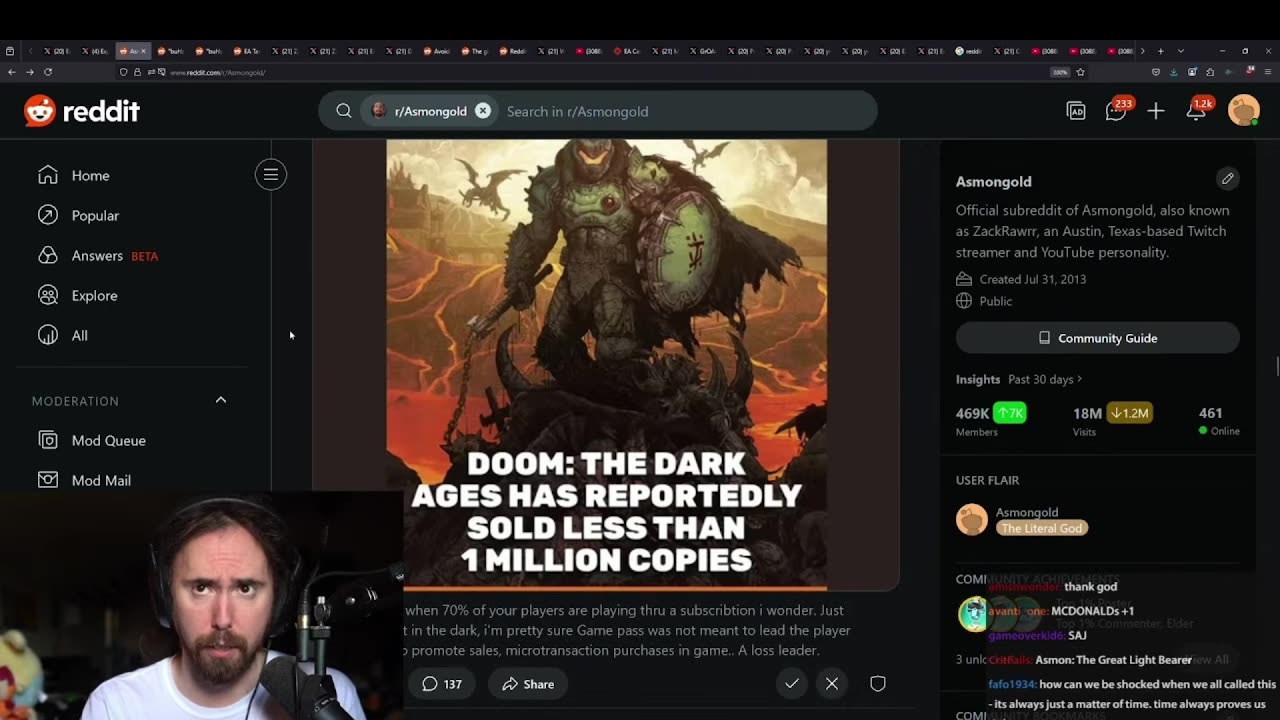Click the page scrollbar thumb
1280x720 pixels.
(x=1277, y=365)
